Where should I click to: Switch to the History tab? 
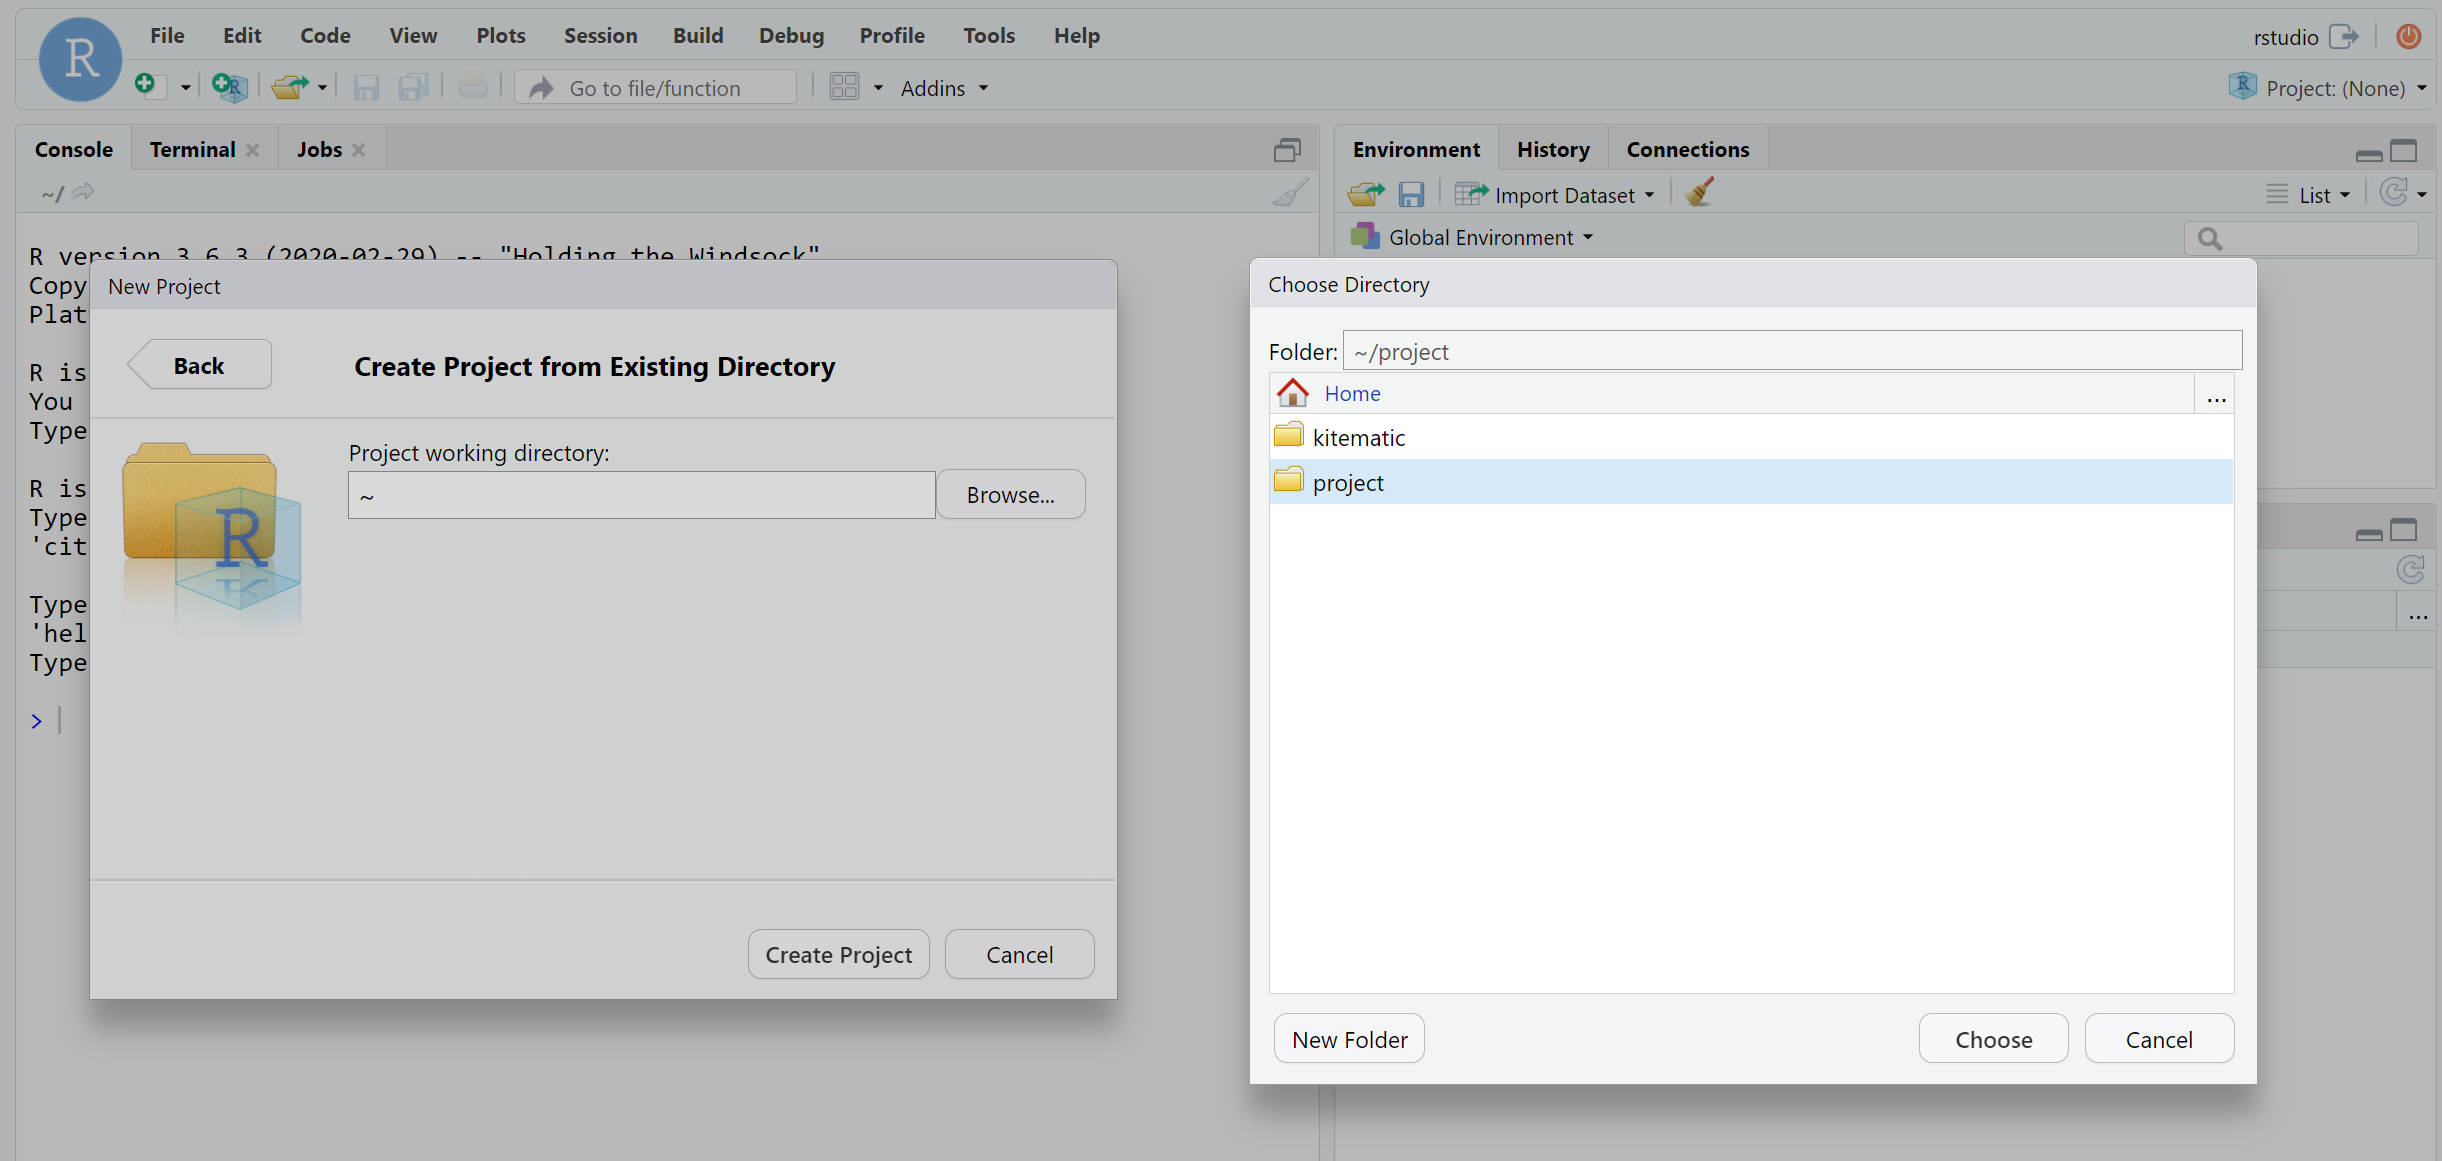1552,149
